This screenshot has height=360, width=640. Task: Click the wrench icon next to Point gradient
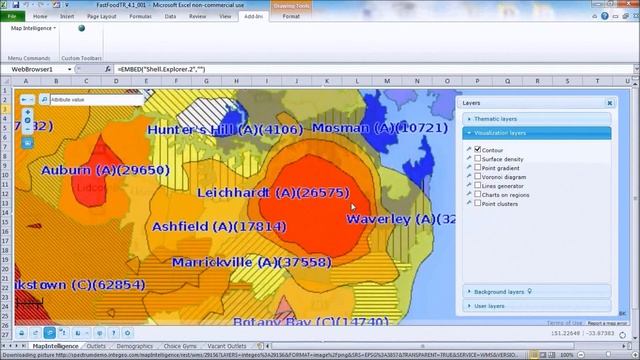tap(469, 167)
